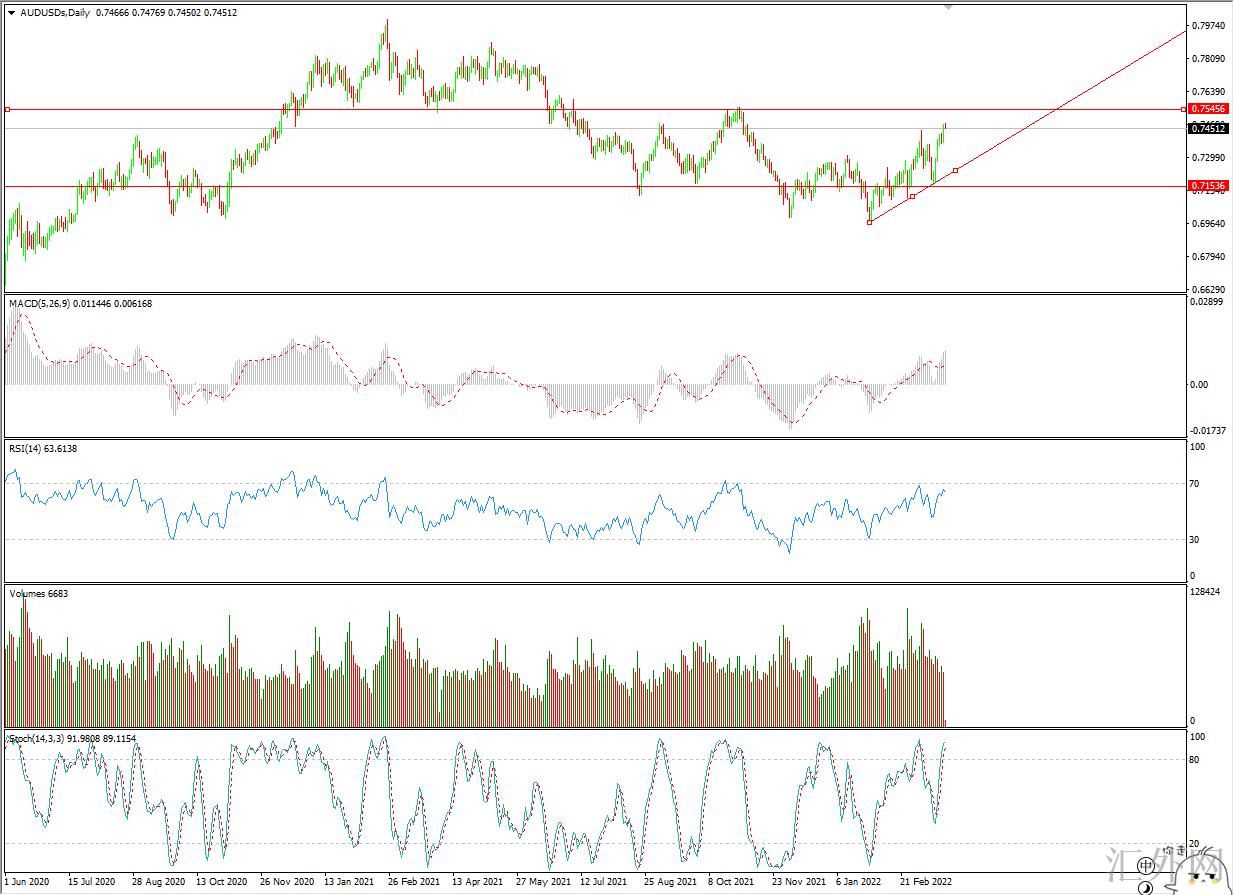
Task: Grab the left handle of upper horizontal line
Action: [x=7, y=109]
